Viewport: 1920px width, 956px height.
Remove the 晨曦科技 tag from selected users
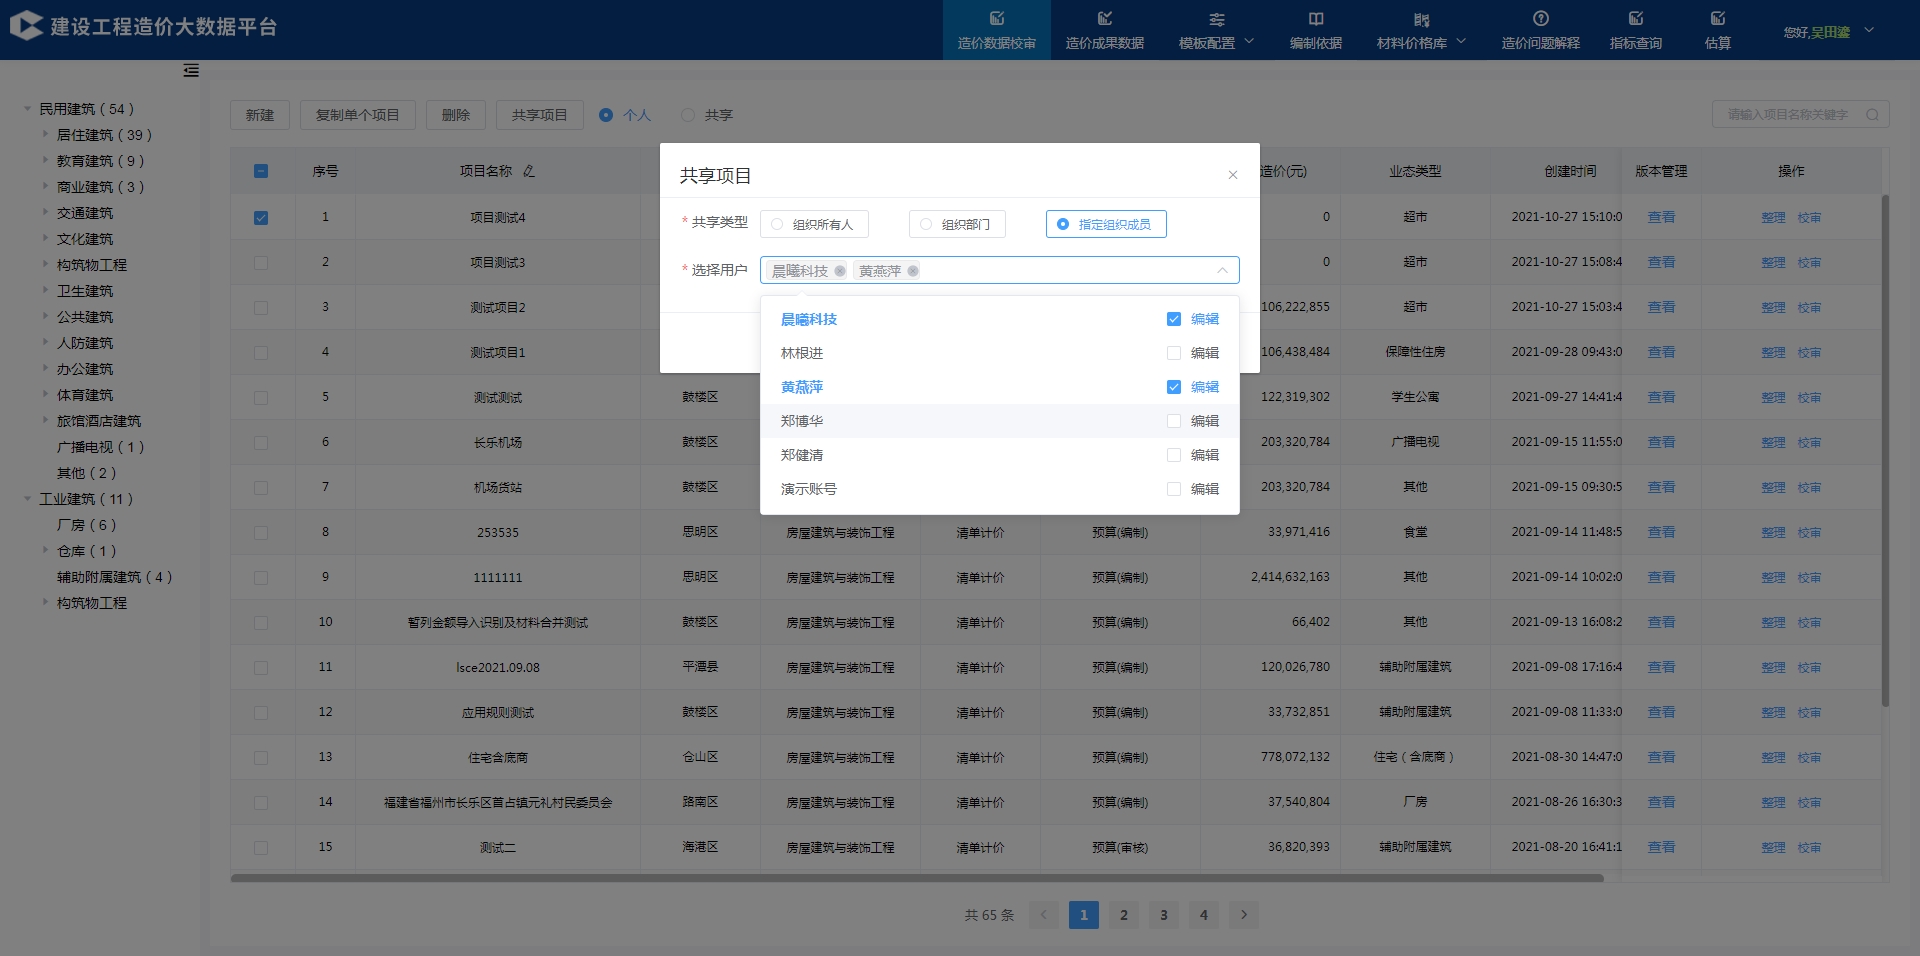pos(840,271)
